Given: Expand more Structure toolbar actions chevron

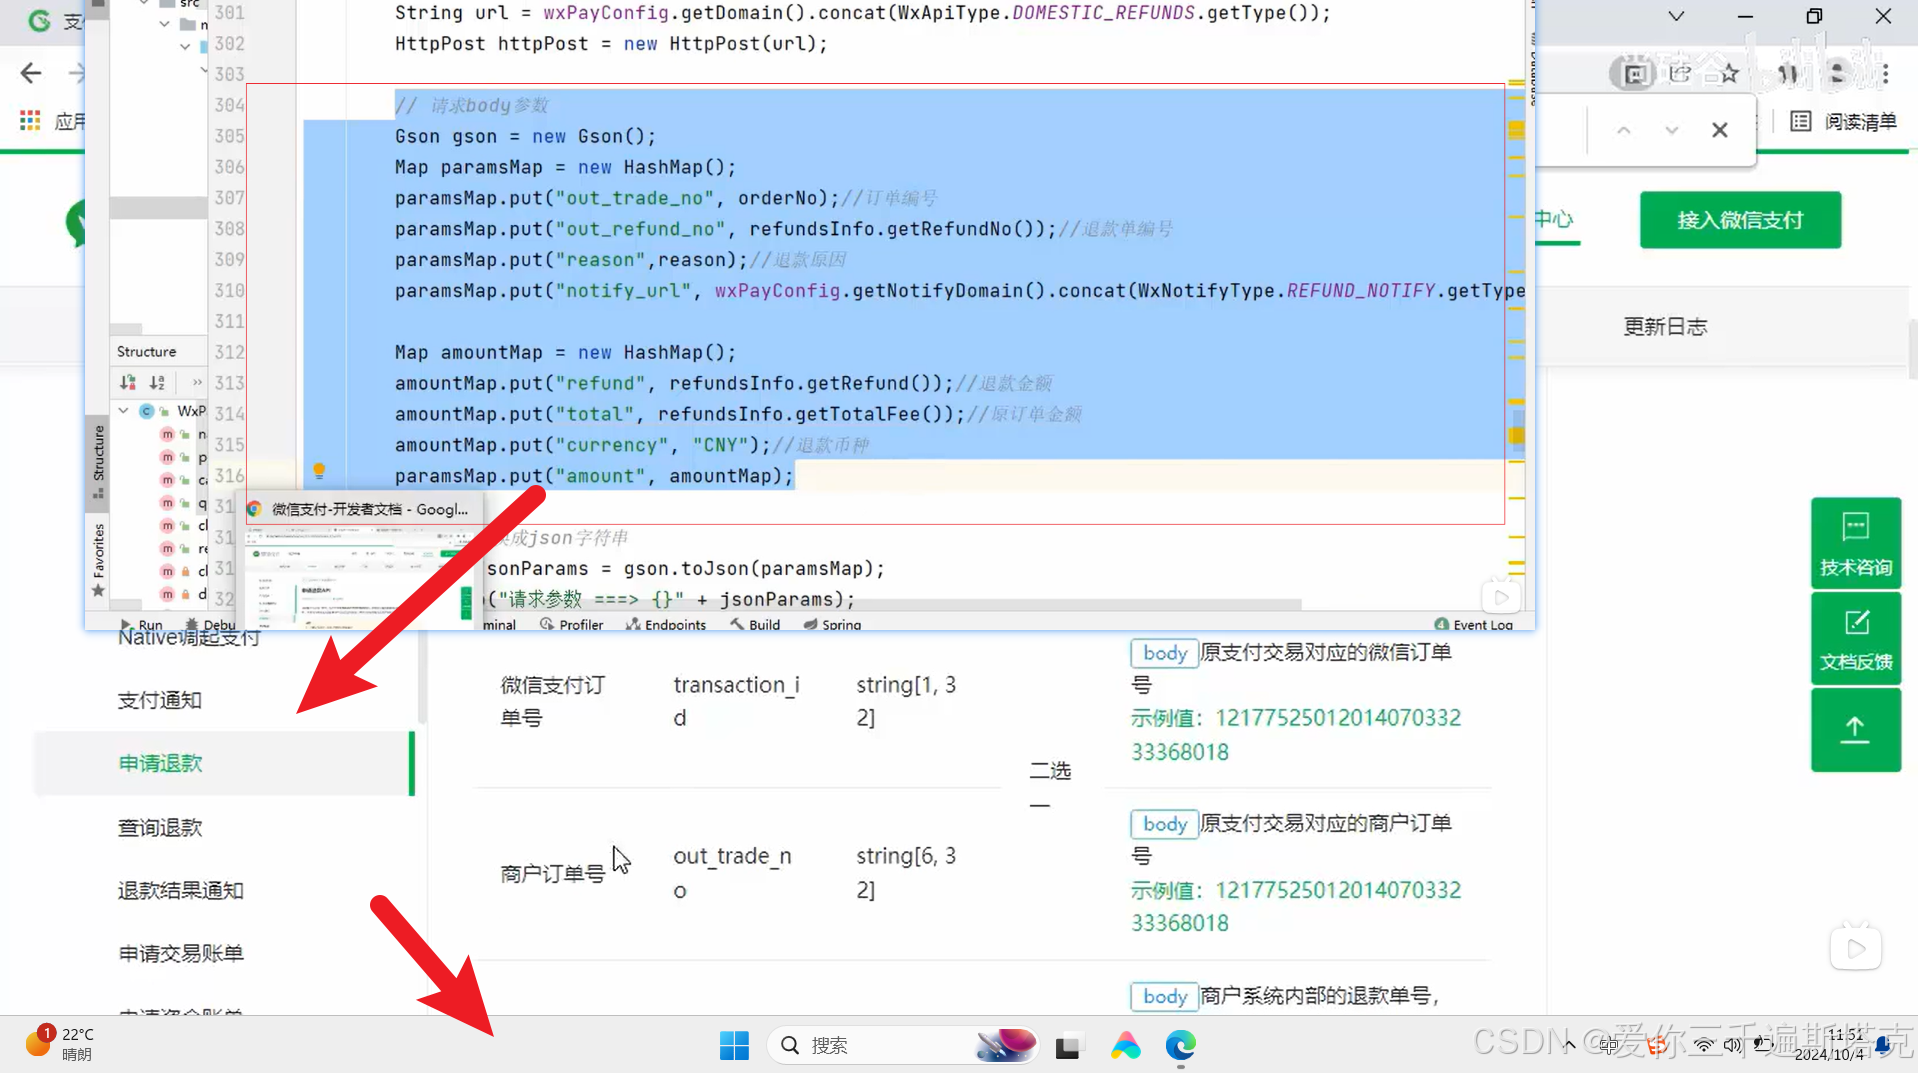Looking at the screenshot, I should (x=197, y=382).
